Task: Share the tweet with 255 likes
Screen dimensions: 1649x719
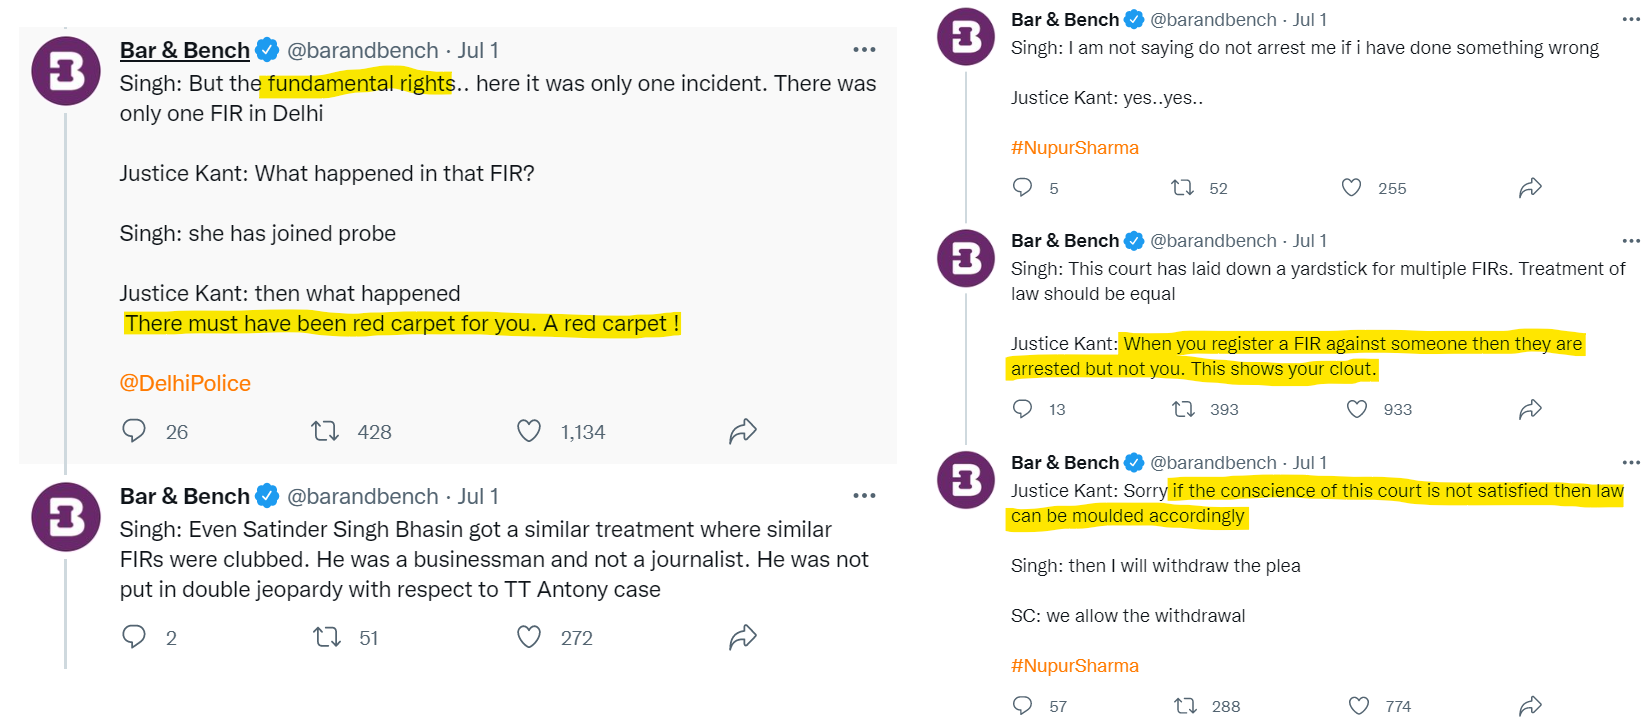Action: pos(1530,188)
